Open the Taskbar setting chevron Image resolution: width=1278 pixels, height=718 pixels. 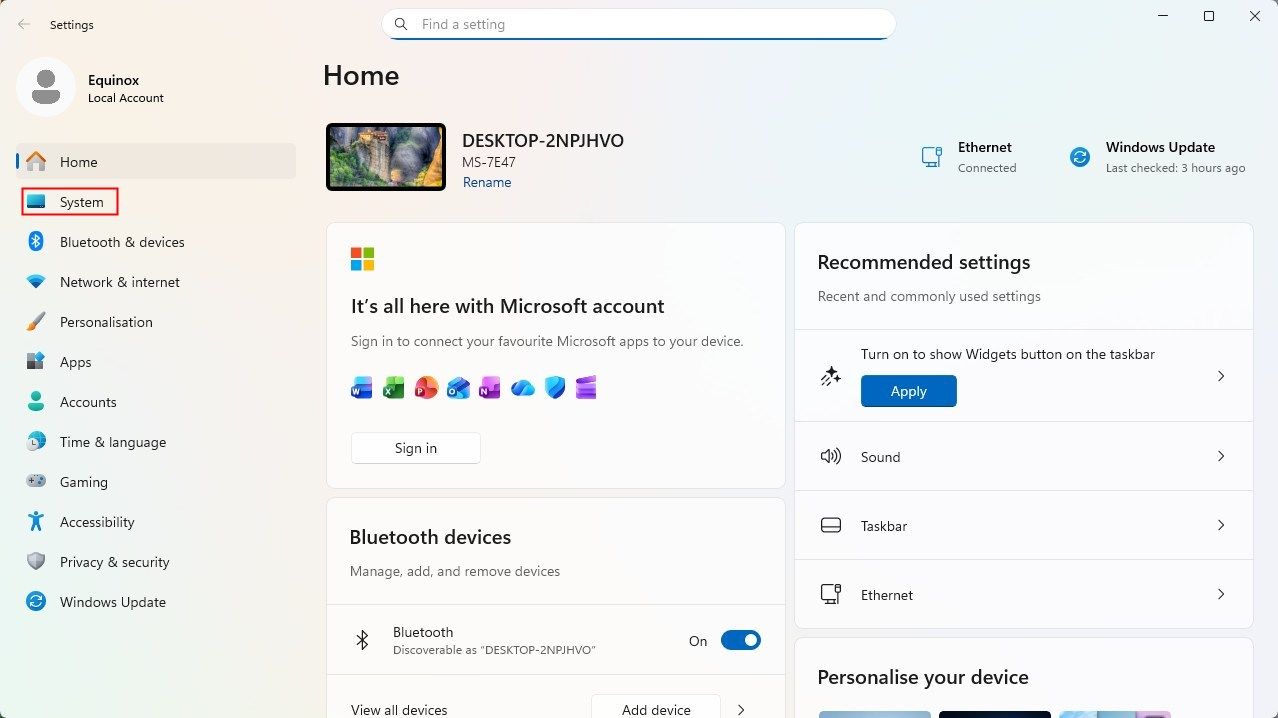[1221, 525]
